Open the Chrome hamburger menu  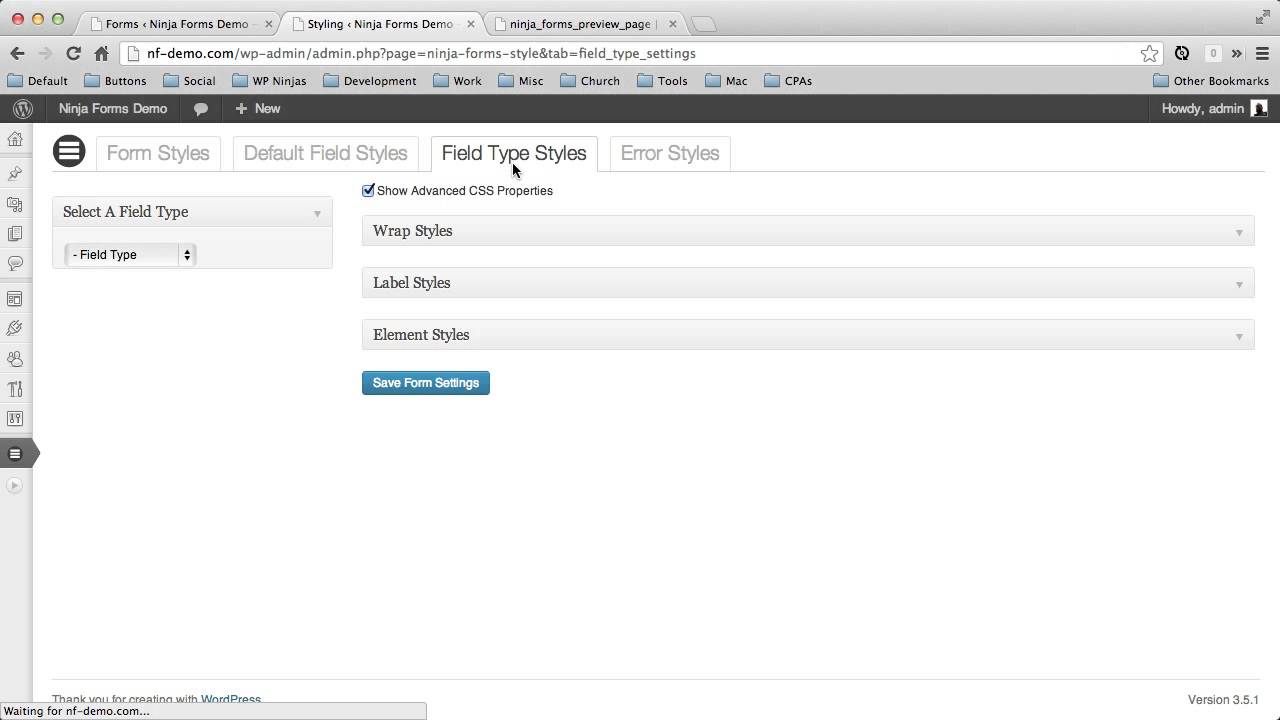pyautogui.click(x=1262, y=54)
